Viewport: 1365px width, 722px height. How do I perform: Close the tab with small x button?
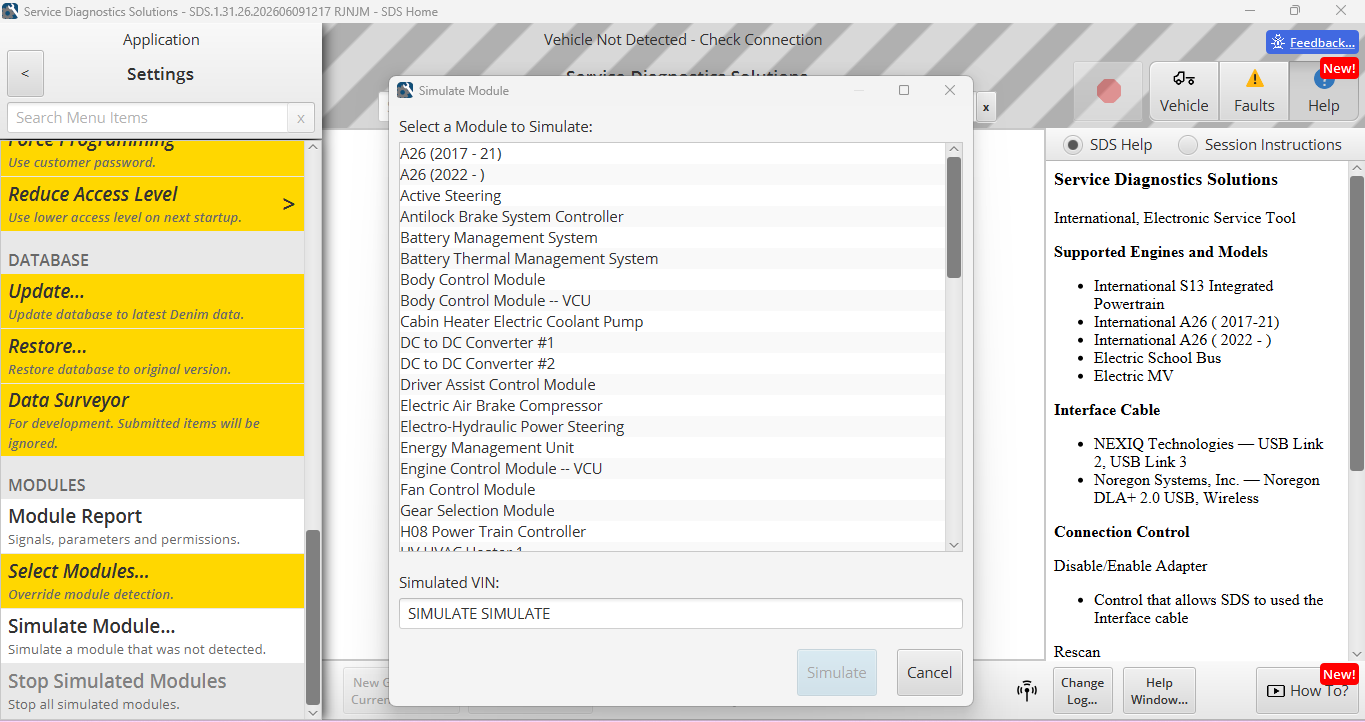985,107
